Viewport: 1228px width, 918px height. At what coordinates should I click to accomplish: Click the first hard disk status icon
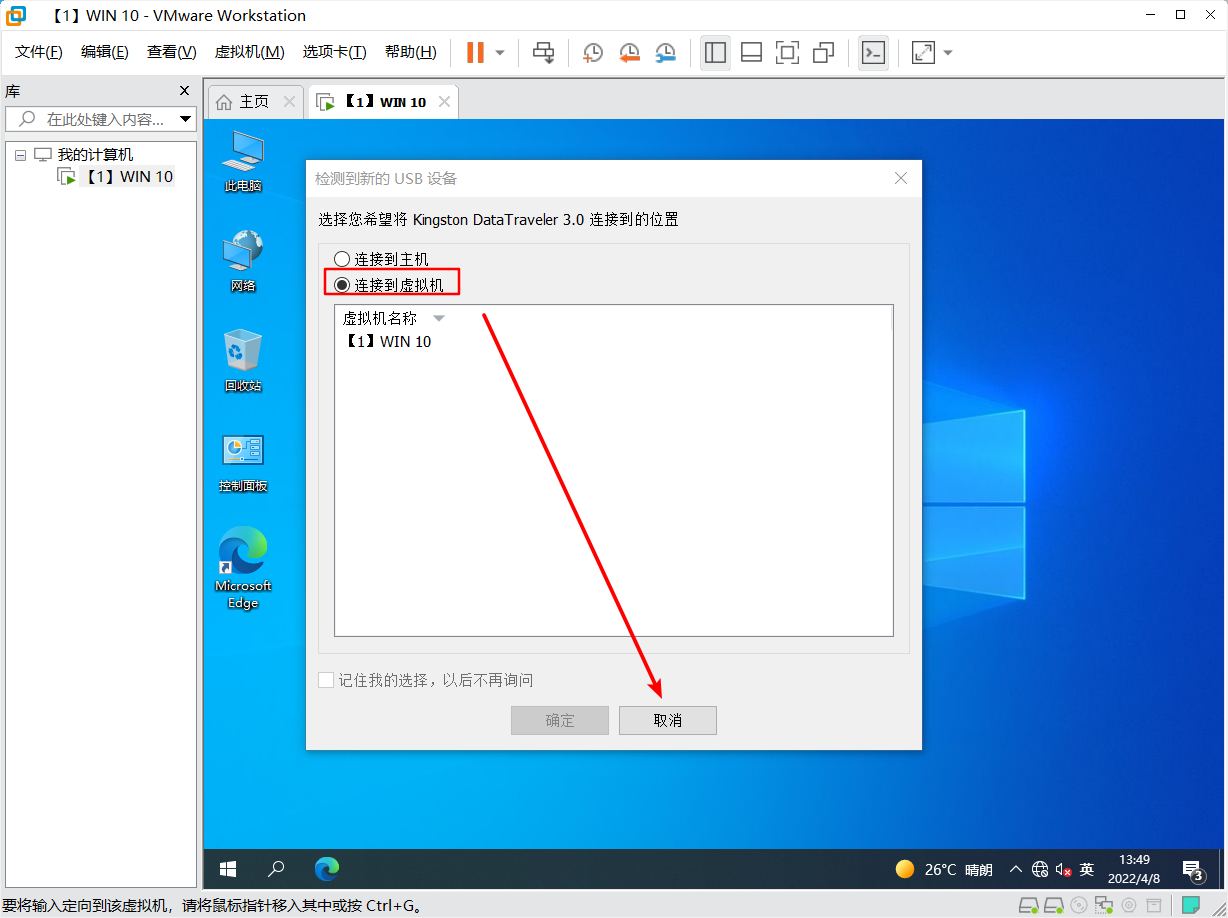[x=1029, y=905]
